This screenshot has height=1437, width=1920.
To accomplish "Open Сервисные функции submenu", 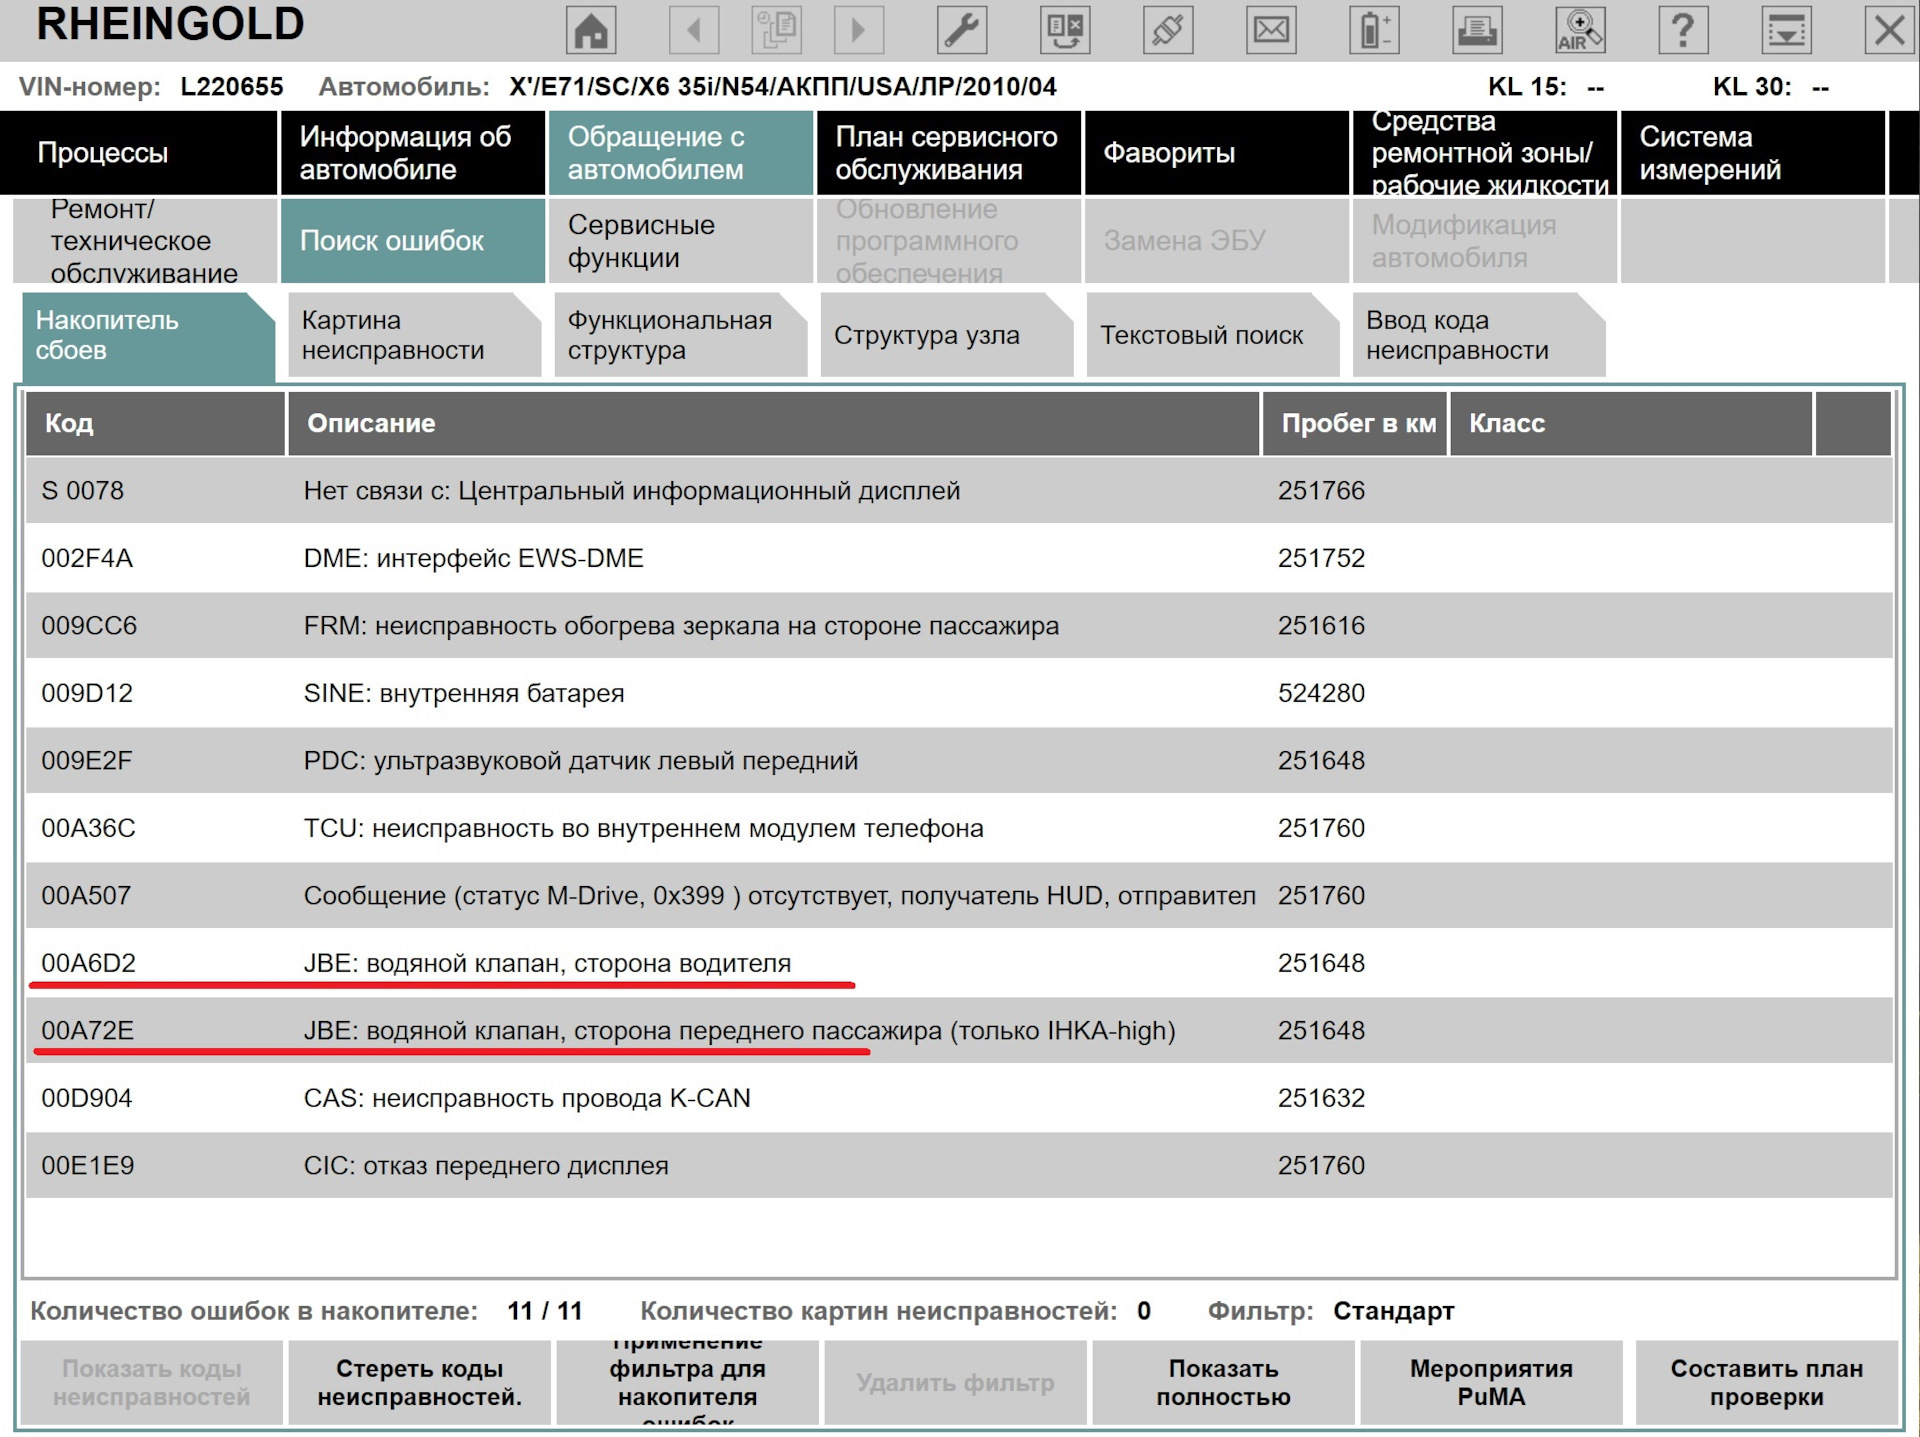I will click(681, 241).
